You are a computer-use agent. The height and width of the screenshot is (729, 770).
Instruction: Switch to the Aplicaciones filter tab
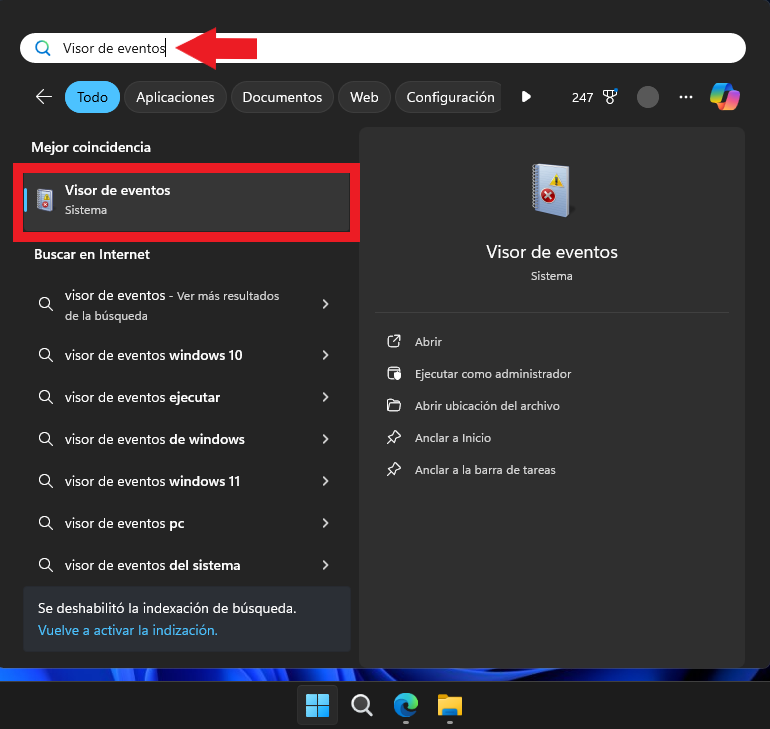[x=175, y=97]
